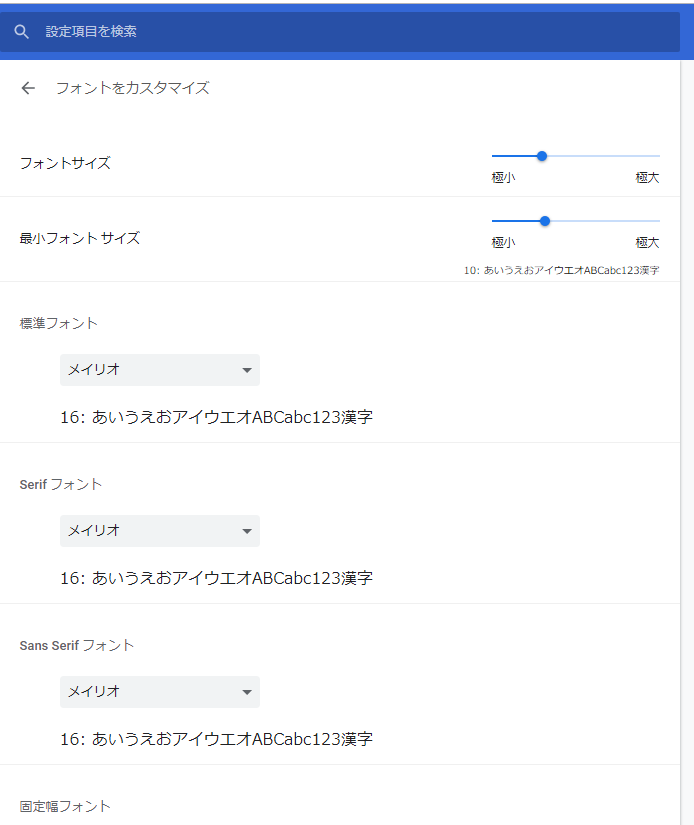Click the 標準フォント dropdown arrow
The height and width of the screenshot is (825, 694).
[247, 371]
